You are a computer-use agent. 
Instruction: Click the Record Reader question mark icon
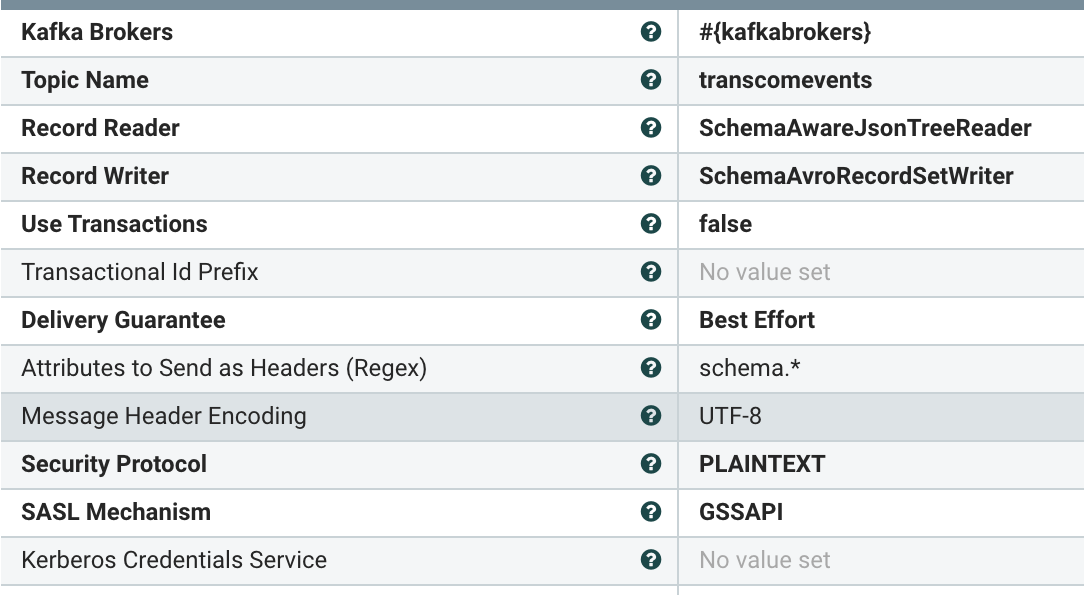(x=651, y=128)
